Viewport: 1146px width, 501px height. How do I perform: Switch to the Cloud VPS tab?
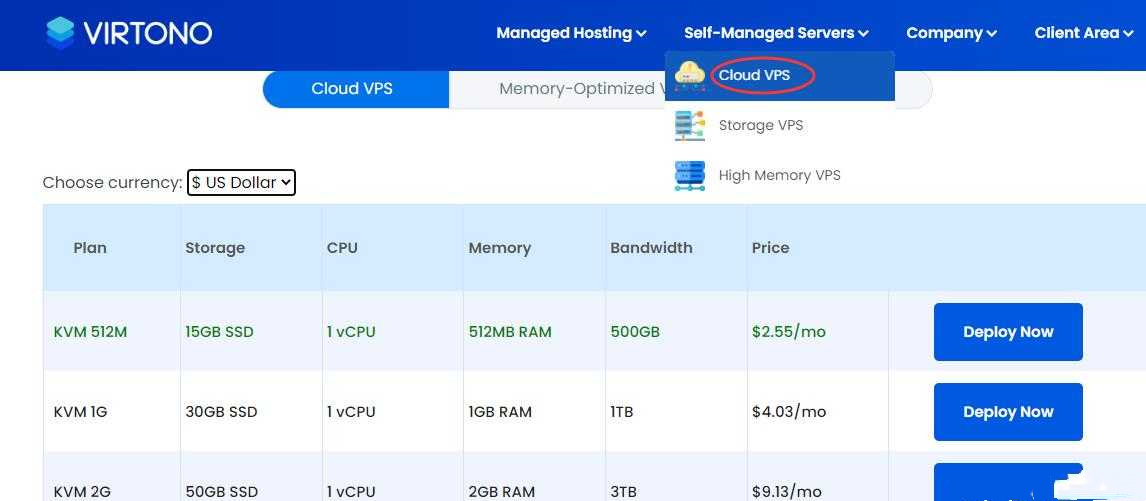tap(355, 88)
